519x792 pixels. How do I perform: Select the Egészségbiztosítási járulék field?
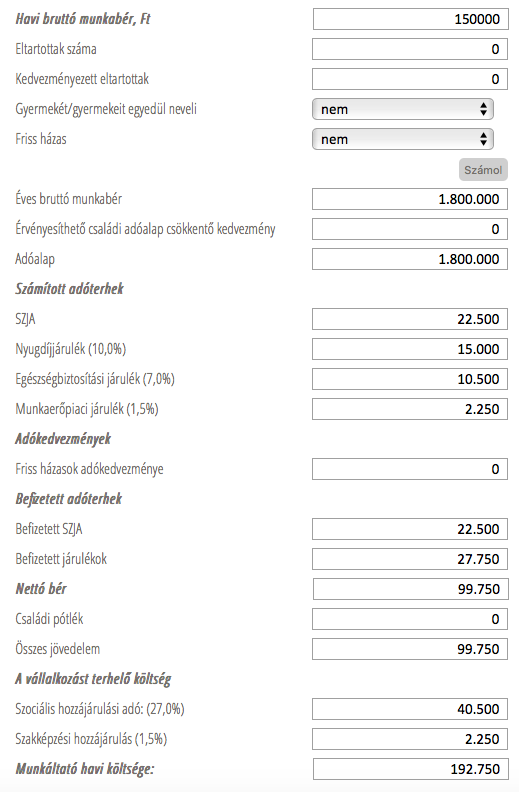pos(409,379)
